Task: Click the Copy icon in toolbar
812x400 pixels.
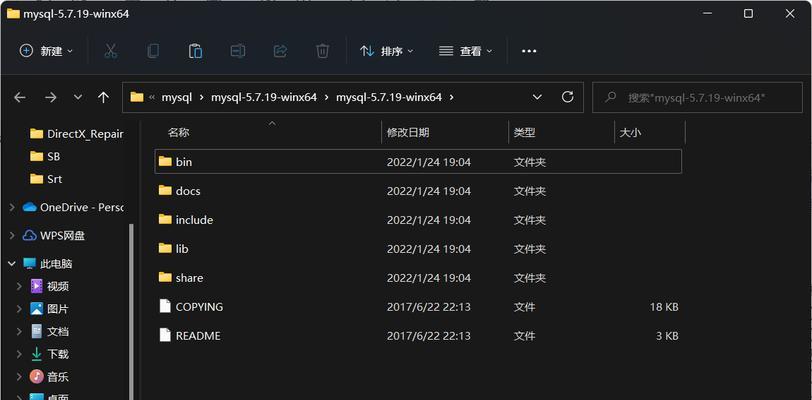Action: (x=153, y=51)
